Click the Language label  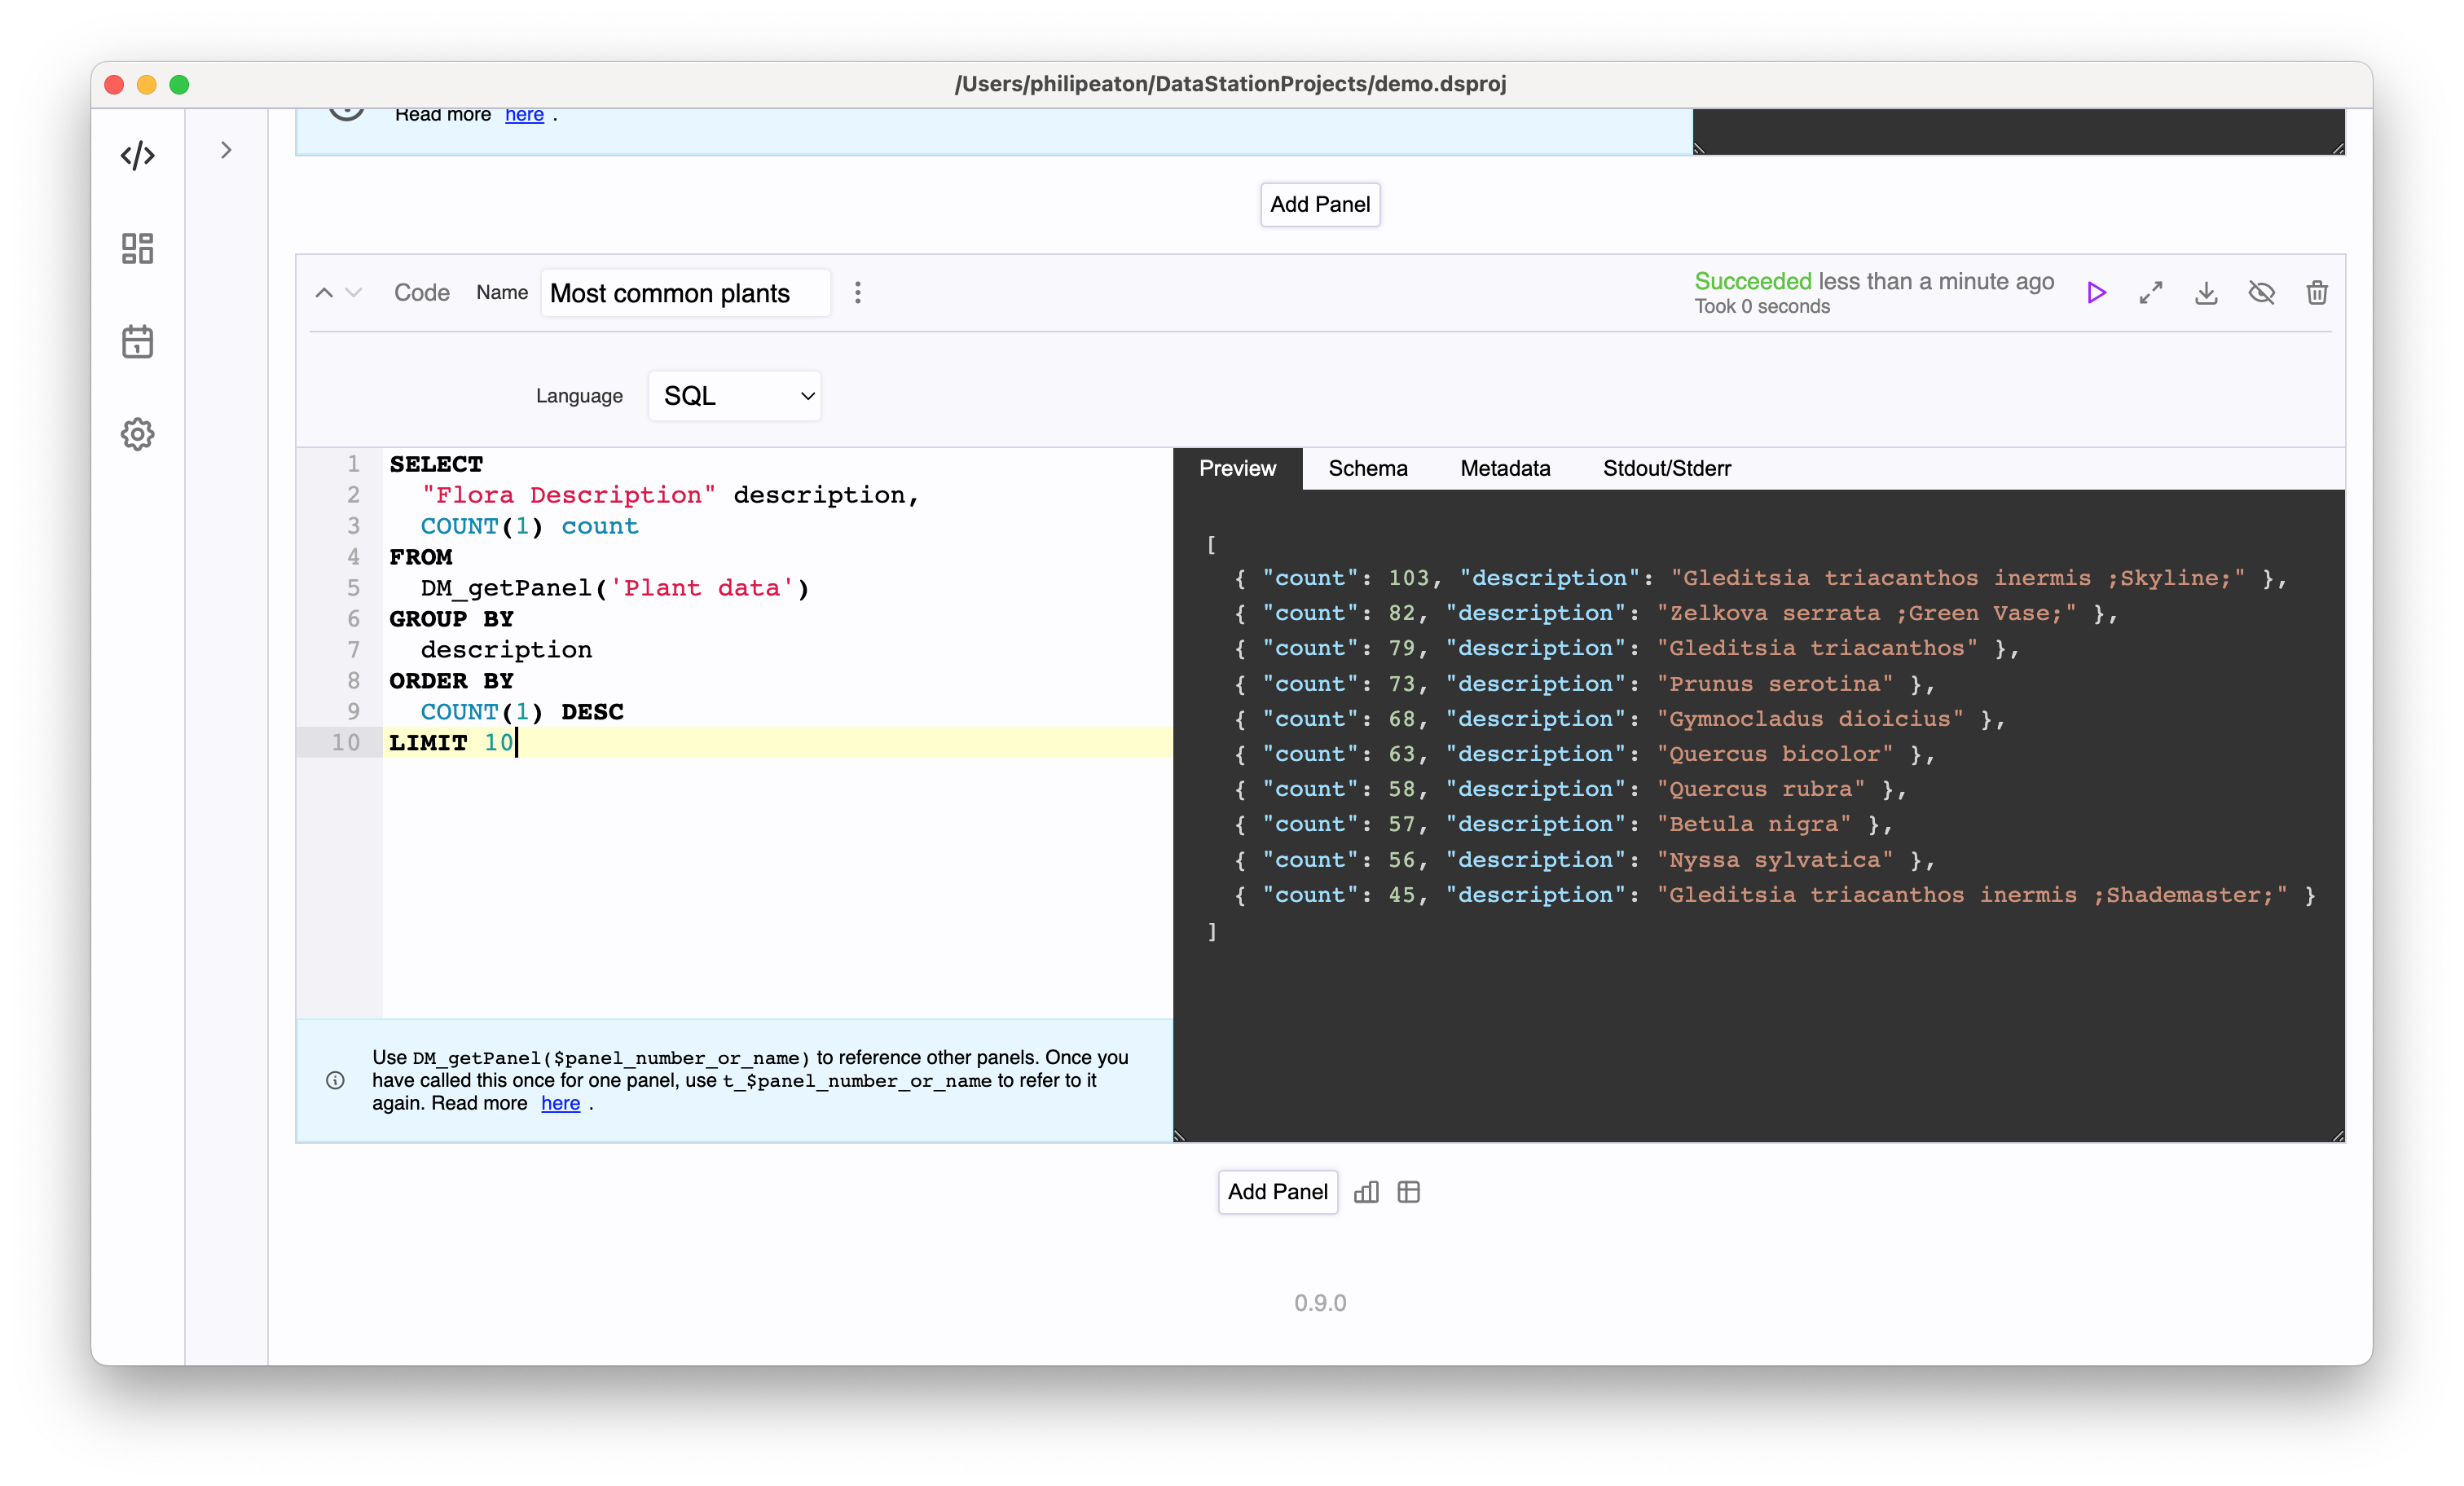[579, 396]
